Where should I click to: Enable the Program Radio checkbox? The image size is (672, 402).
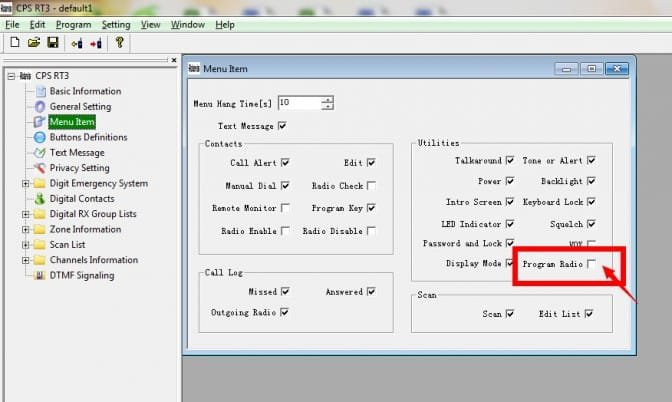pos(591,264)
